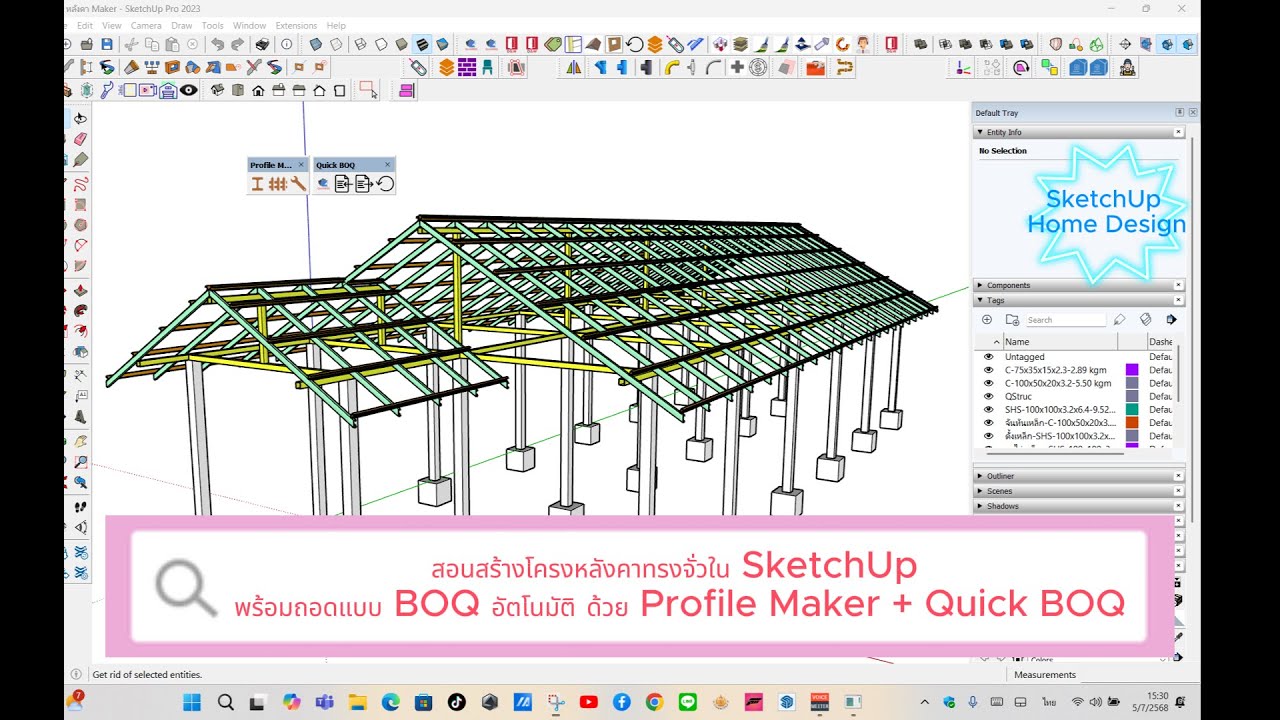This screenshot has width=1280, height=720.
Task: Click the Tags panel horizontal scrollbar
Action: click(1055, 453)
